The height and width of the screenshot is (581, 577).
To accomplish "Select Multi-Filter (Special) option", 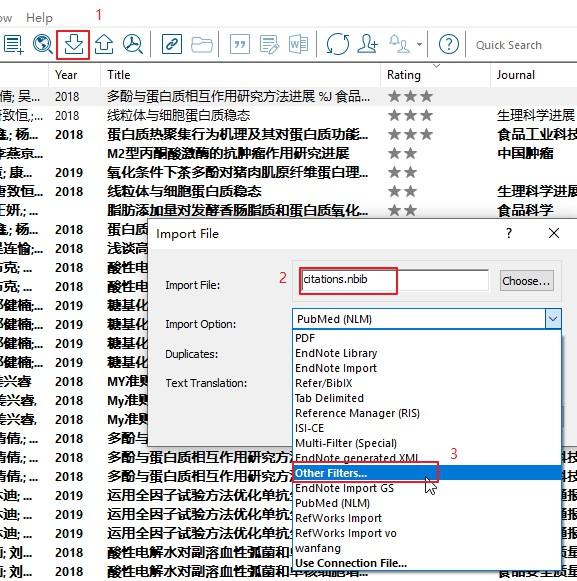I will point(427,443).
